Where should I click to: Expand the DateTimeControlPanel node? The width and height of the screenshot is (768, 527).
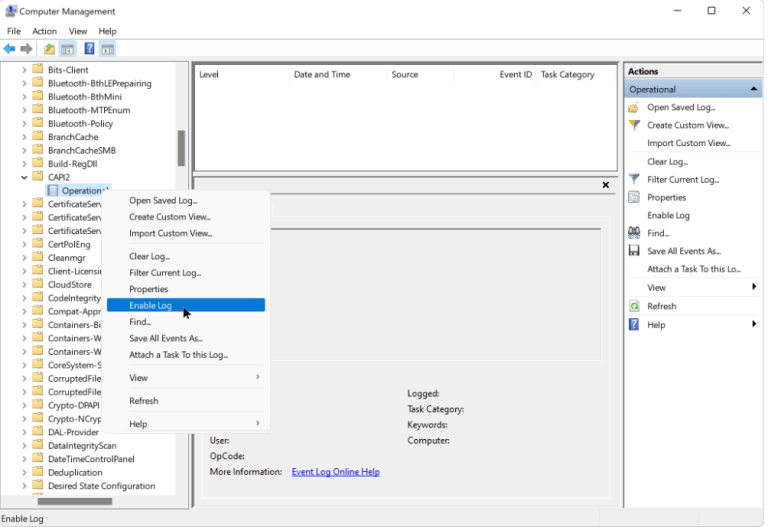point(24,459)
